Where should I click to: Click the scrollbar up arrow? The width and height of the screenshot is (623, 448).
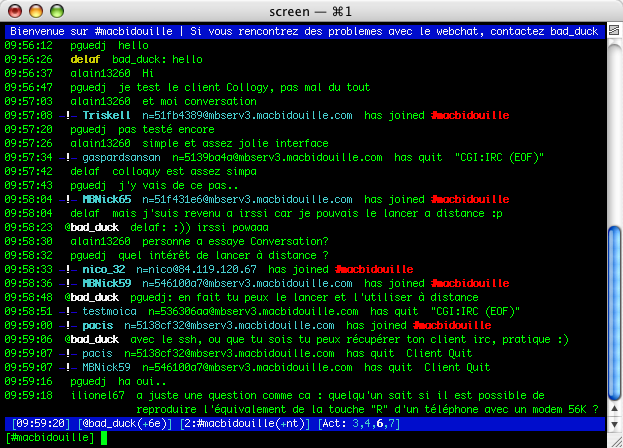[x=614, y=408]
